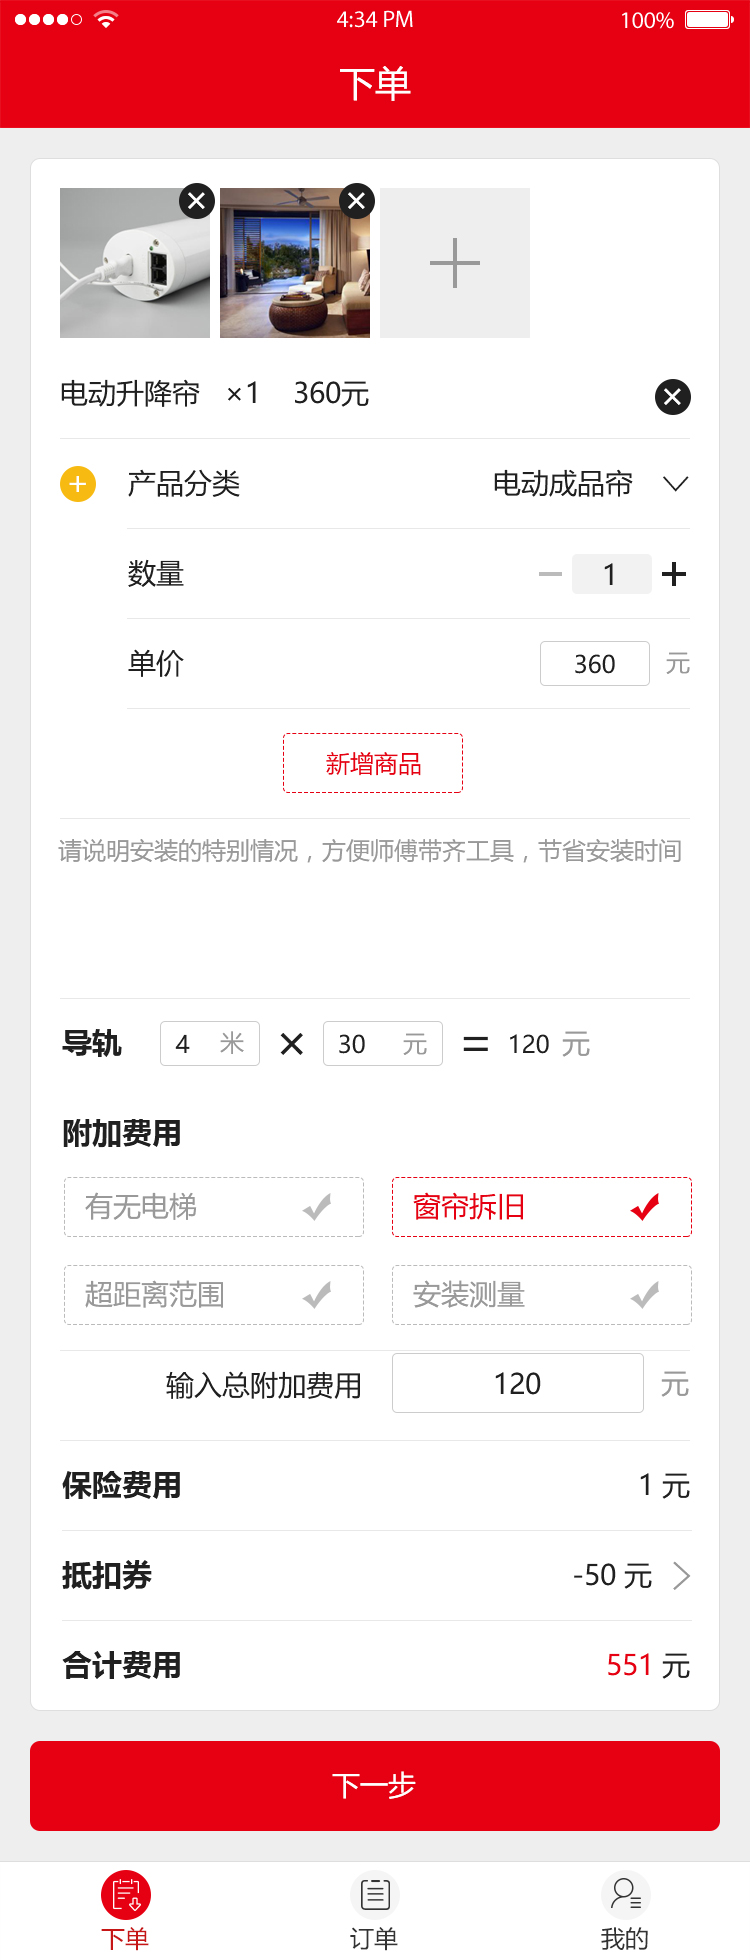Viewport: 750px width, 1960px height.
Task: Switch to the 订单 orders tab
Action: click(375, 1911)
